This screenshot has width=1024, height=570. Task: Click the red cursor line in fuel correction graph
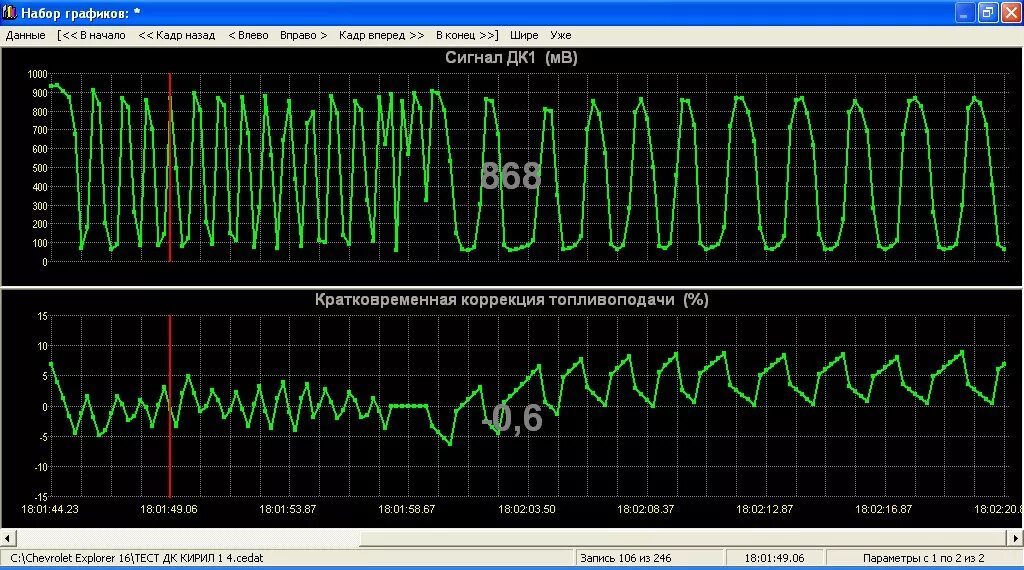[170, 406]
